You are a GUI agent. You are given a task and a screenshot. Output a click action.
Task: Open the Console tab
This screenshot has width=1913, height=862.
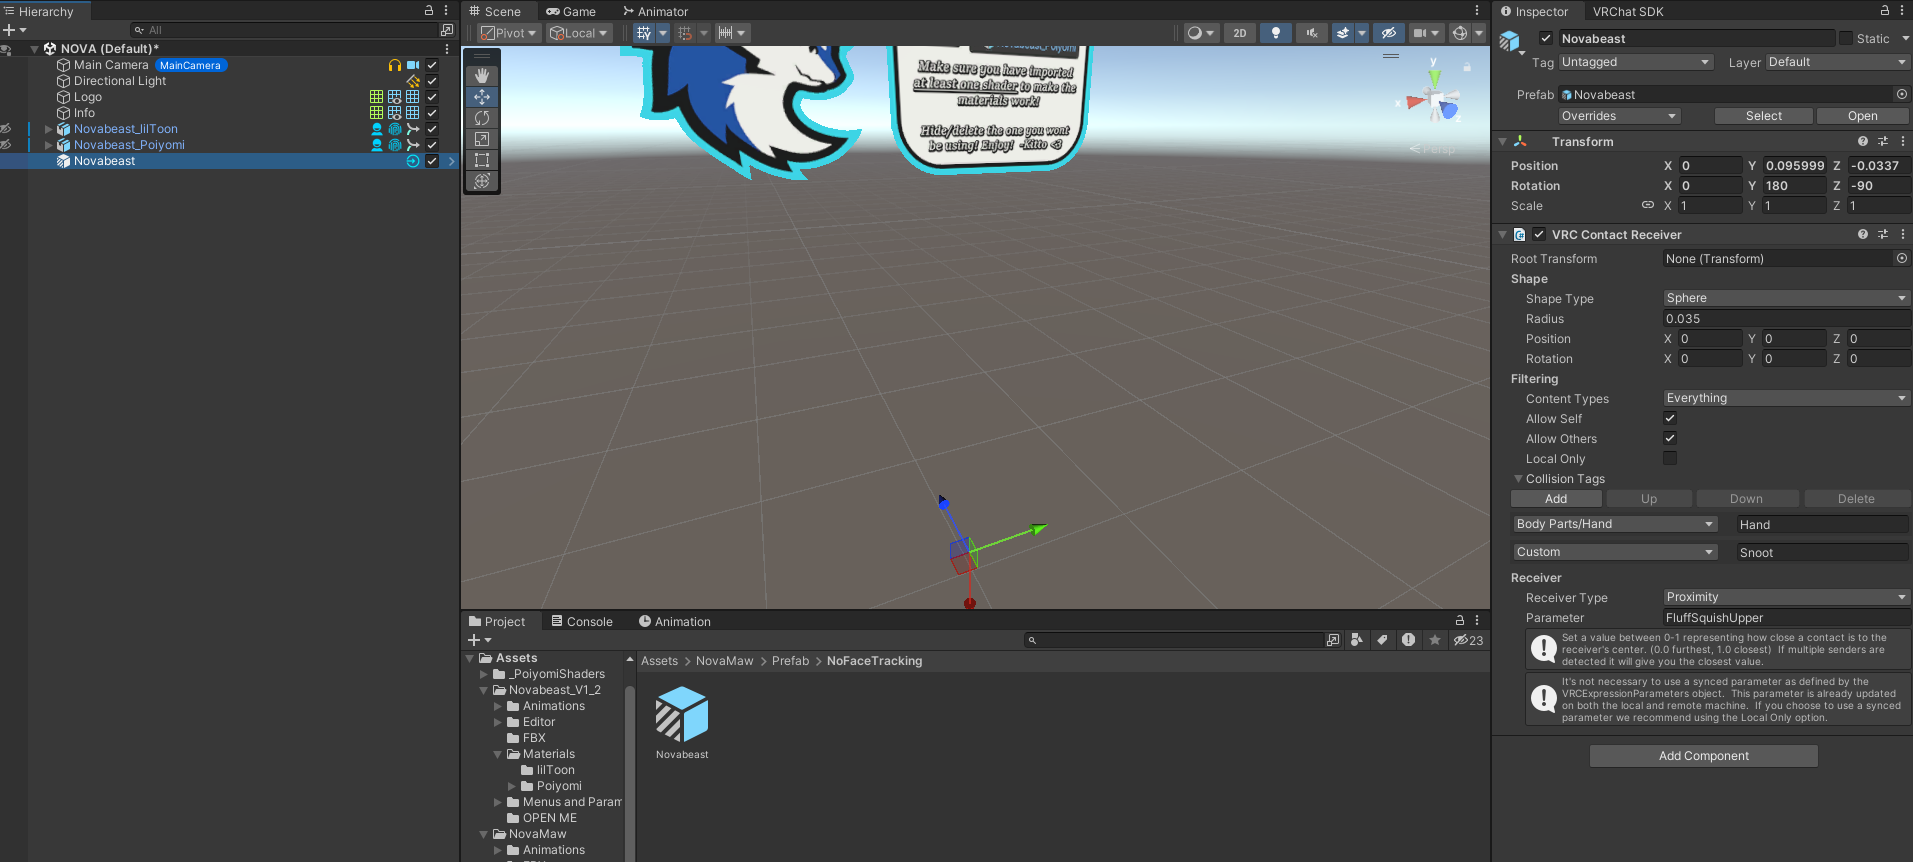click(582, 621)
